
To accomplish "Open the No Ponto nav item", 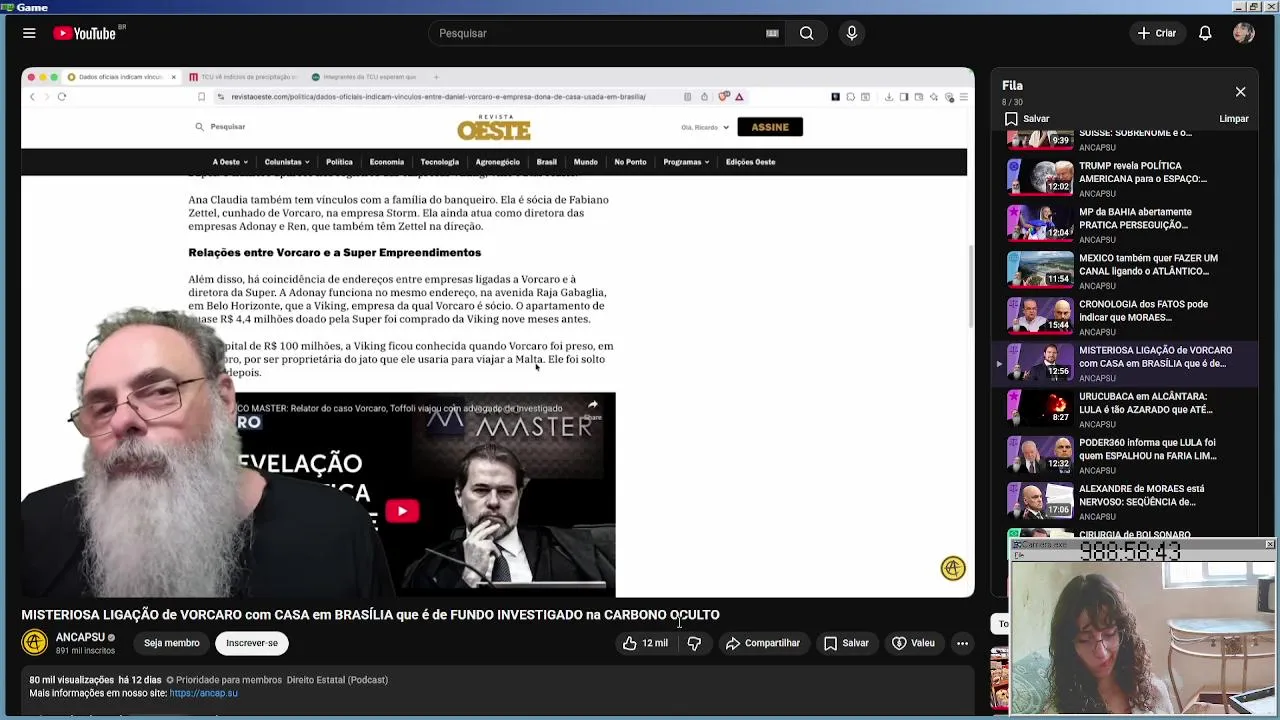I will (x=631, y=162).
